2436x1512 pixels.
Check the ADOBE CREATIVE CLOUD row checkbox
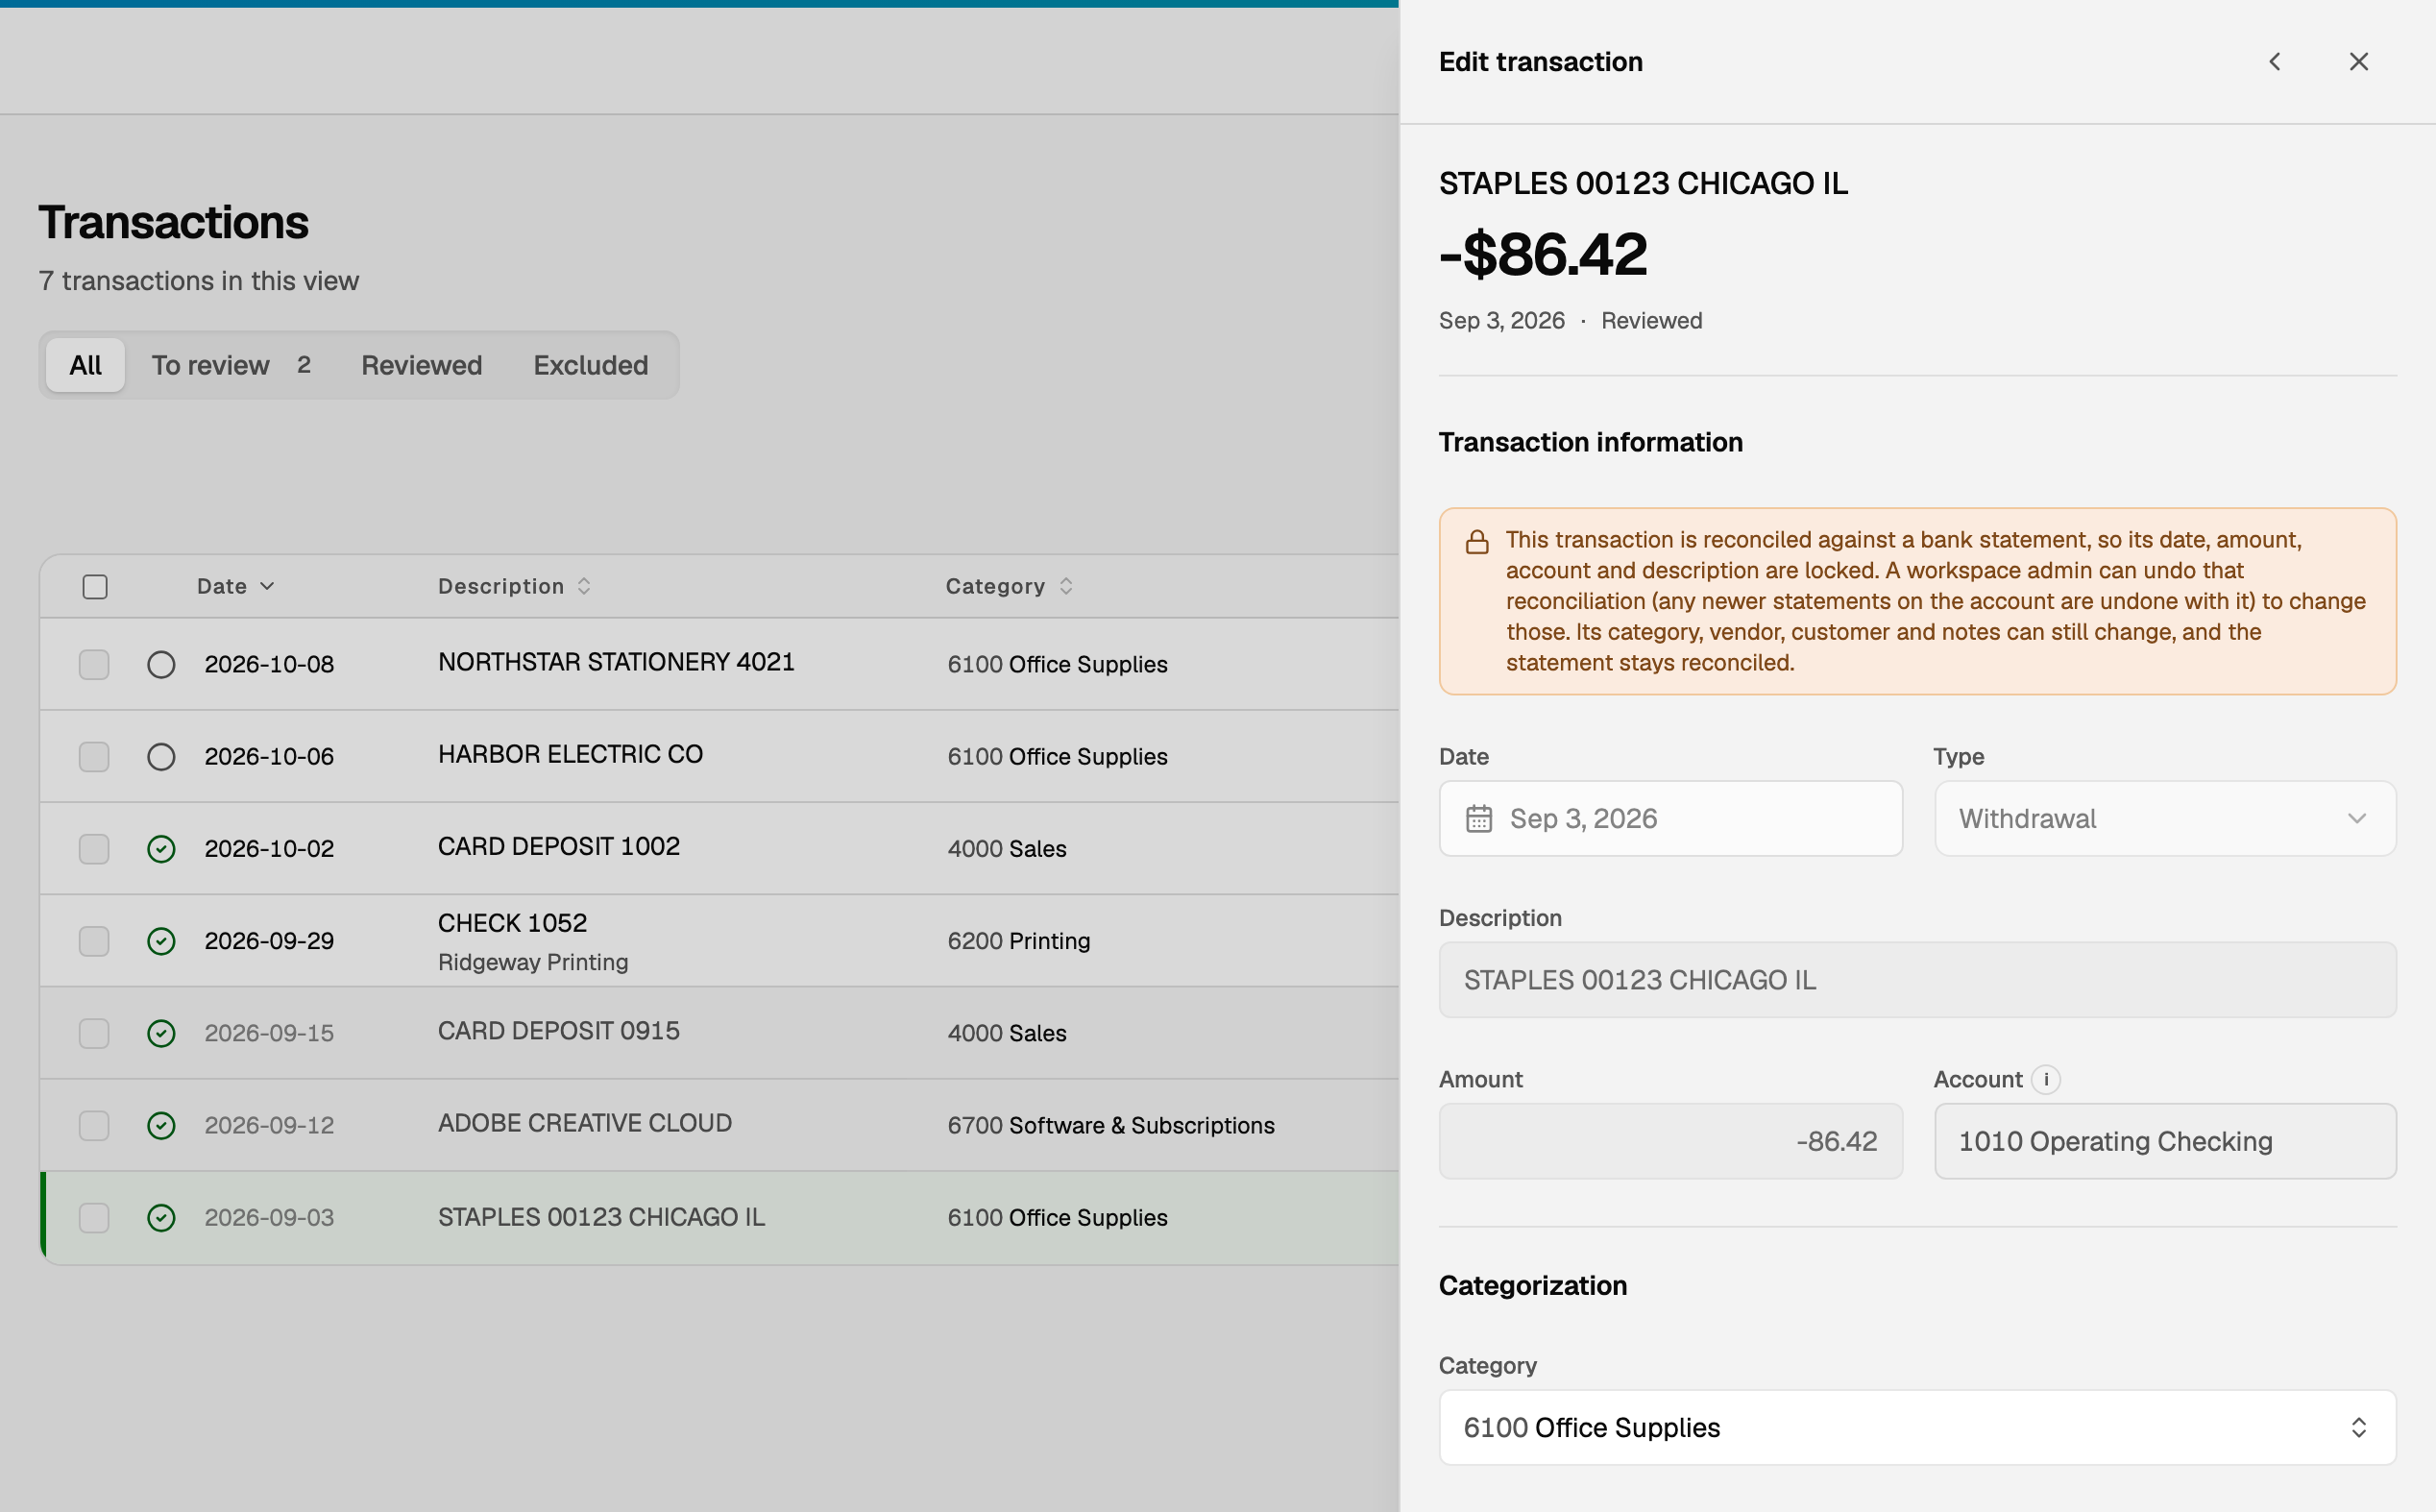coord(94,1126)
